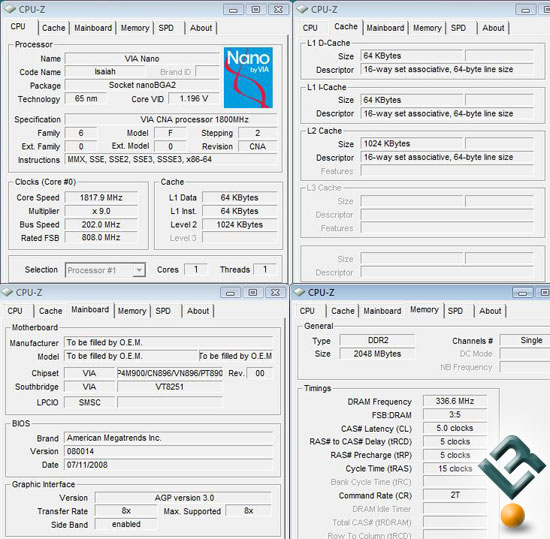The height and width of the screenshot is (539, 550).
Task: Click 'American Megatrends Inc.' BIOS brand field
Action: coord(168,438)
